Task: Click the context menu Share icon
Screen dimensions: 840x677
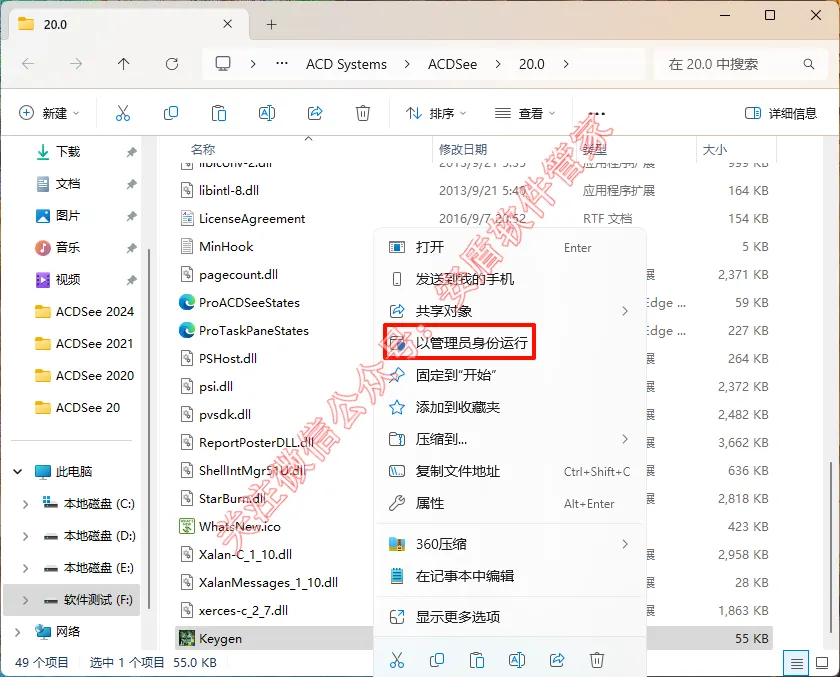Action: point(557,660)
